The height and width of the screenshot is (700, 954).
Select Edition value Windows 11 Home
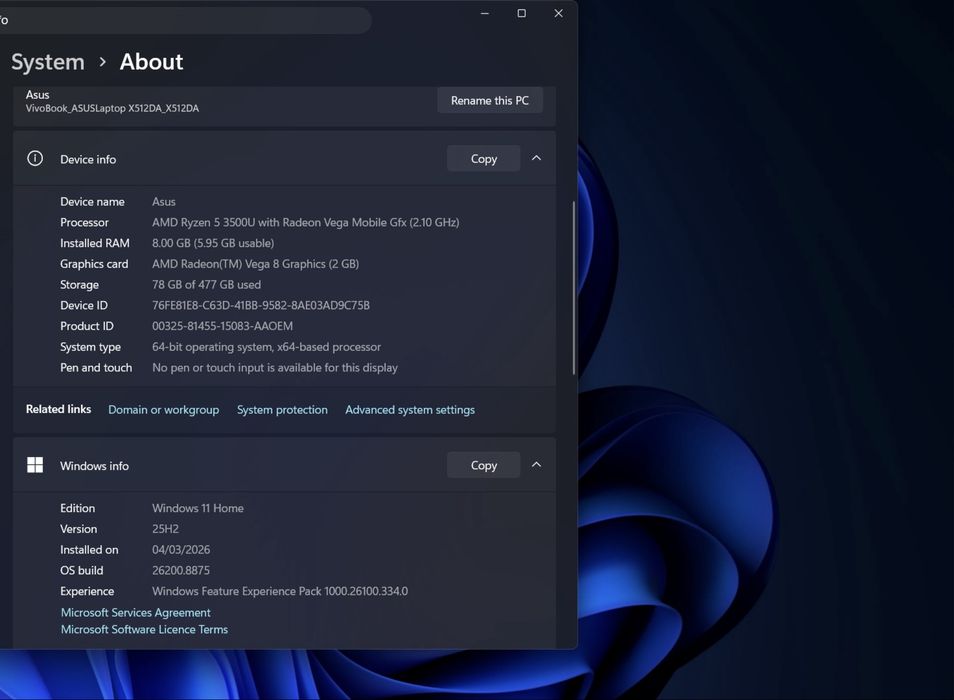(x=198, y=508)
